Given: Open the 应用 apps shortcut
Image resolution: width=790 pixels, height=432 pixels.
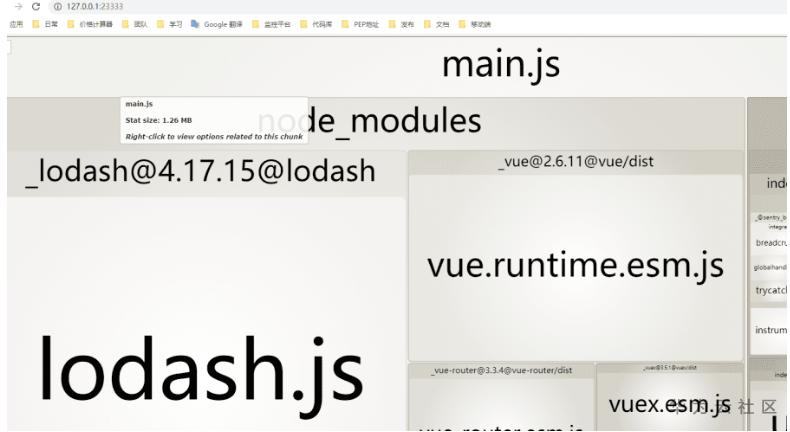Looking at the screenshot, I should coord(16,24).
